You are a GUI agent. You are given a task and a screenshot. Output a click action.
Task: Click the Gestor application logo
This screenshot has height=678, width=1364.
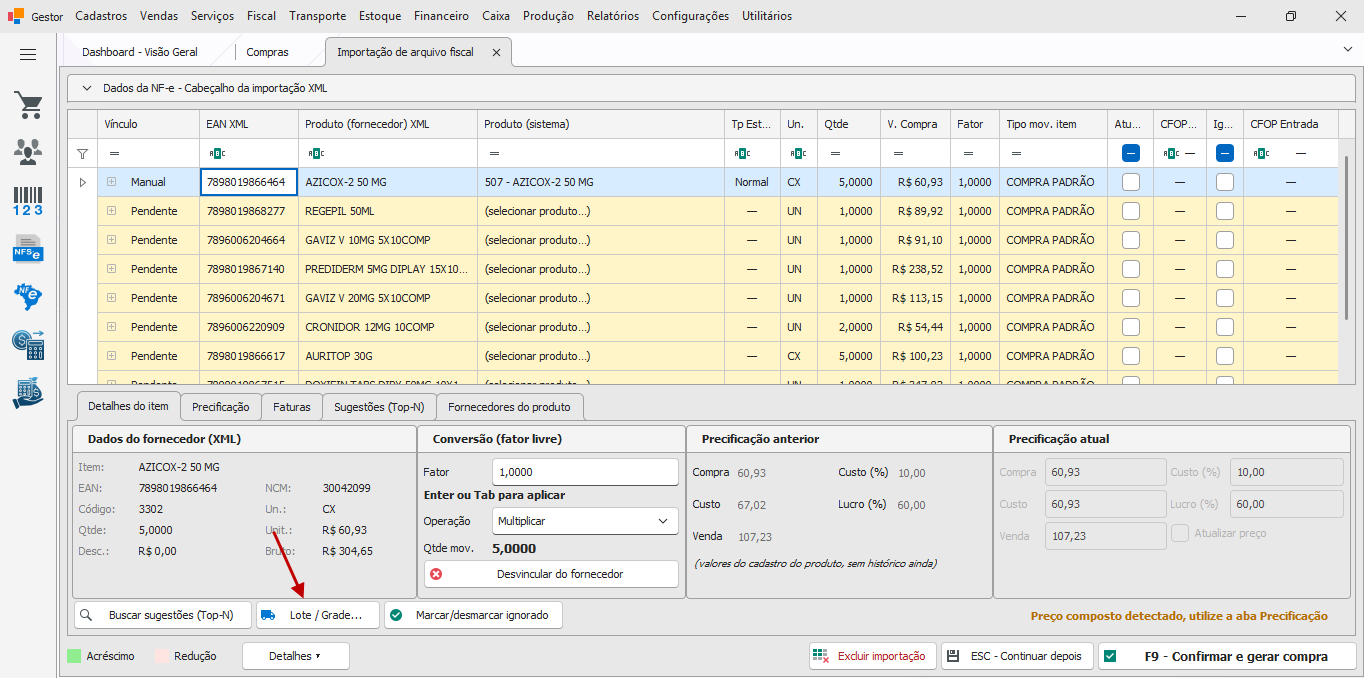(16, 16)
